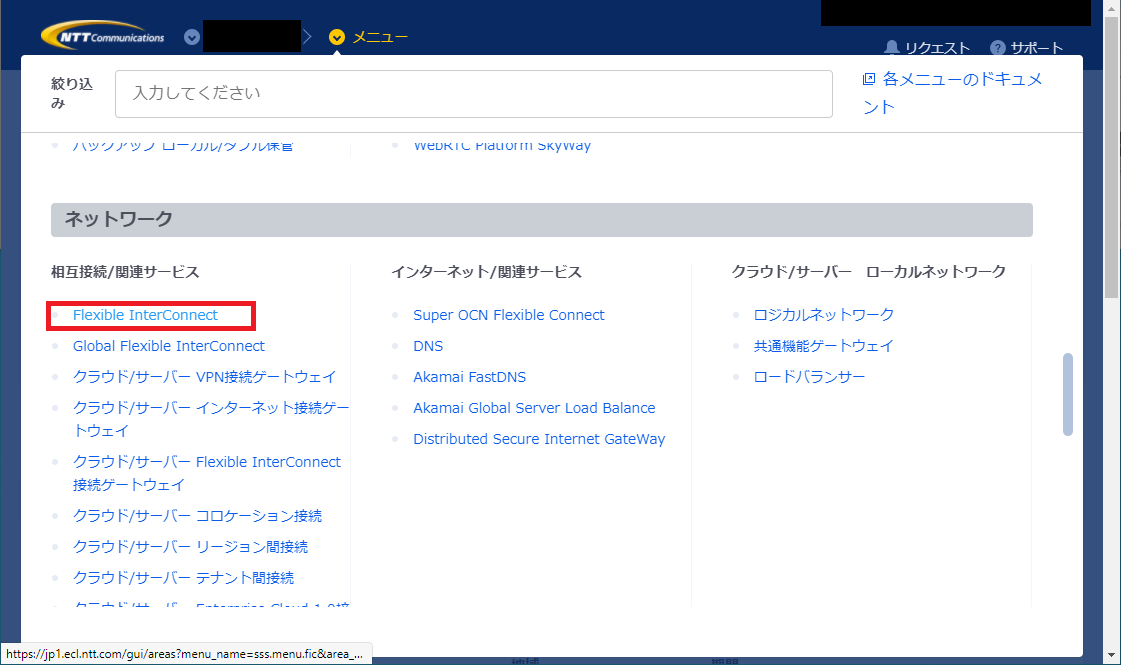Image resolution: width=1121 pixels, height=665 pixels.
Task: Open Akamai Global Server Load Balance
Action: point(534,408)
